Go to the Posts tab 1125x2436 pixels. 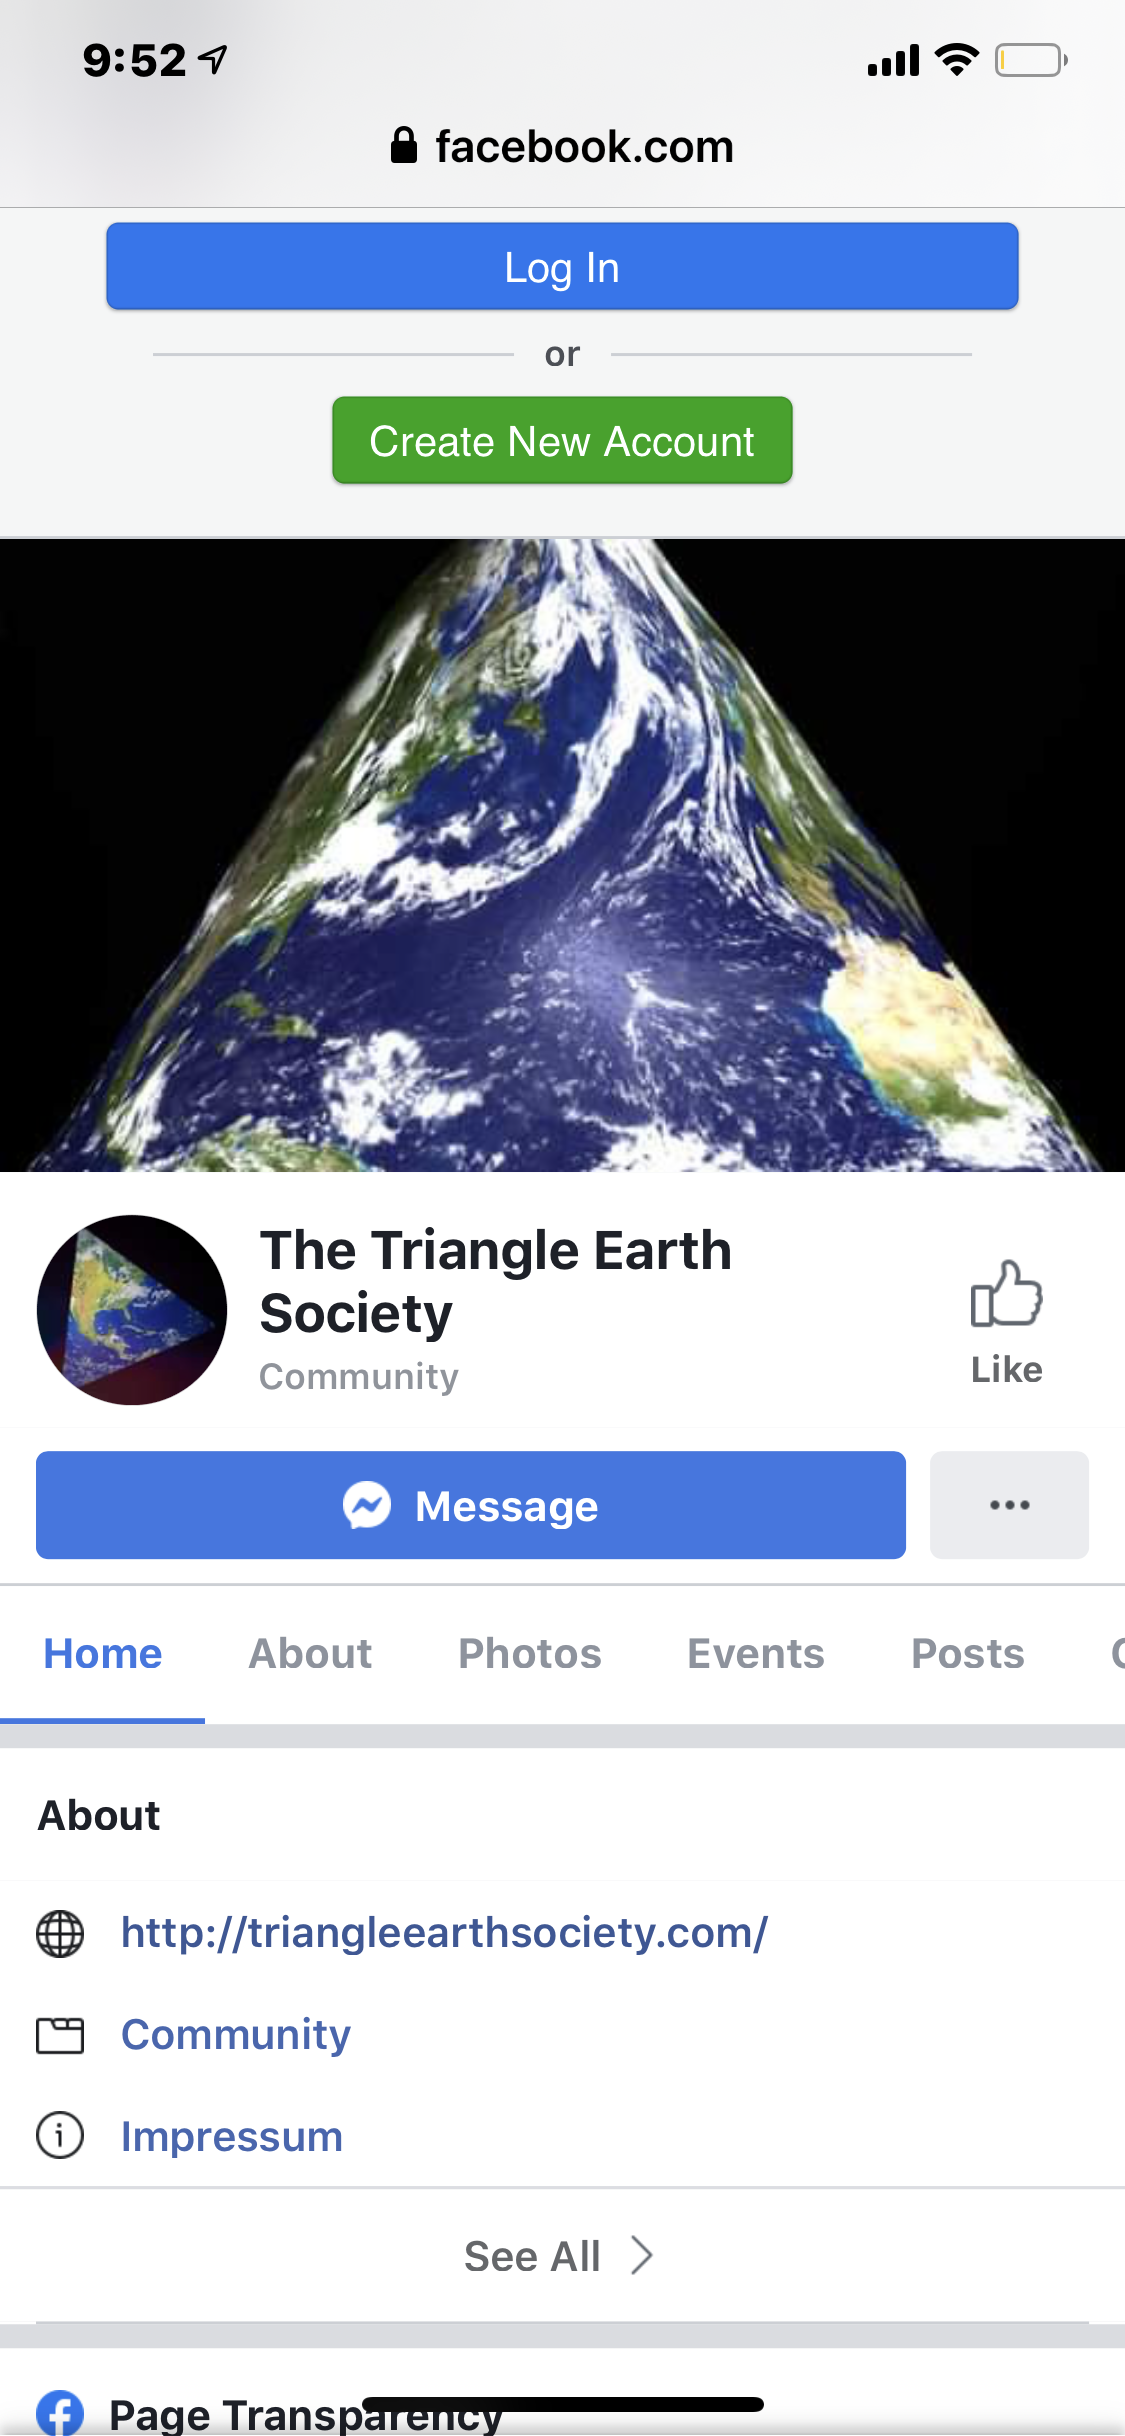(x=968, y=1654)
